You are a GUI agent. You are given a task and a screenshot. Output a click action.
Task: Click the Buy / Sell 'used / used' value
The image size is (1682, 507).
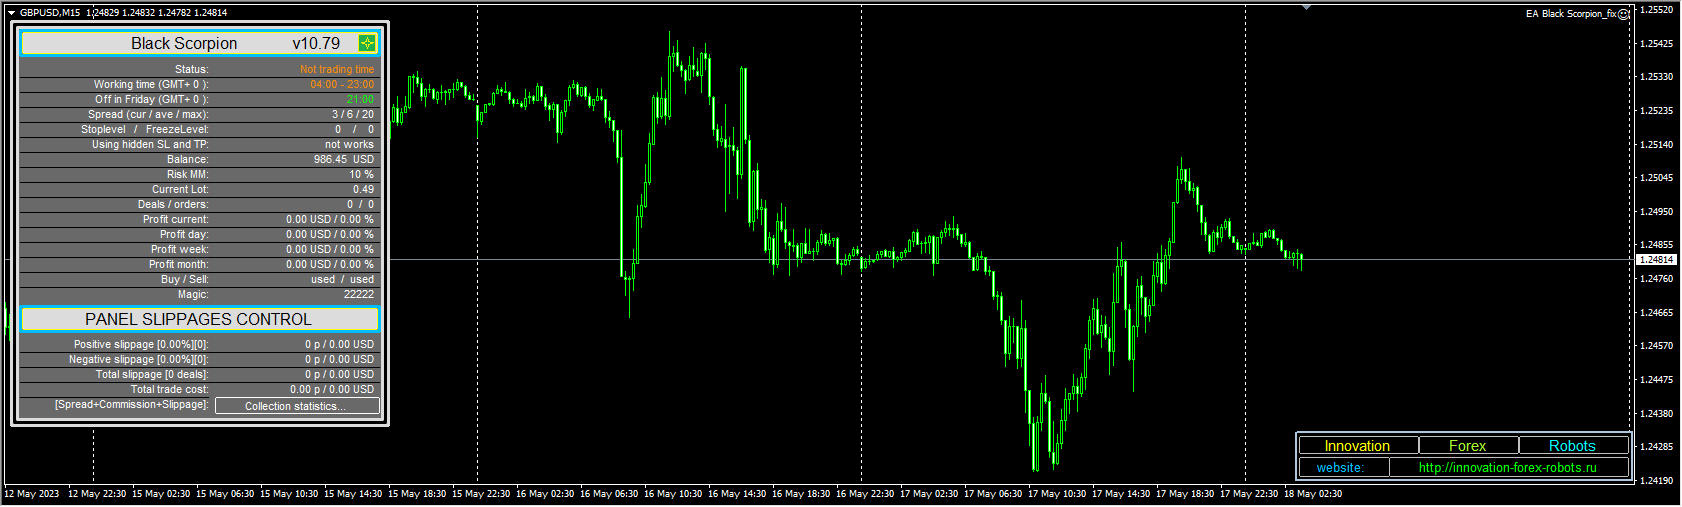tap(342, 279)
